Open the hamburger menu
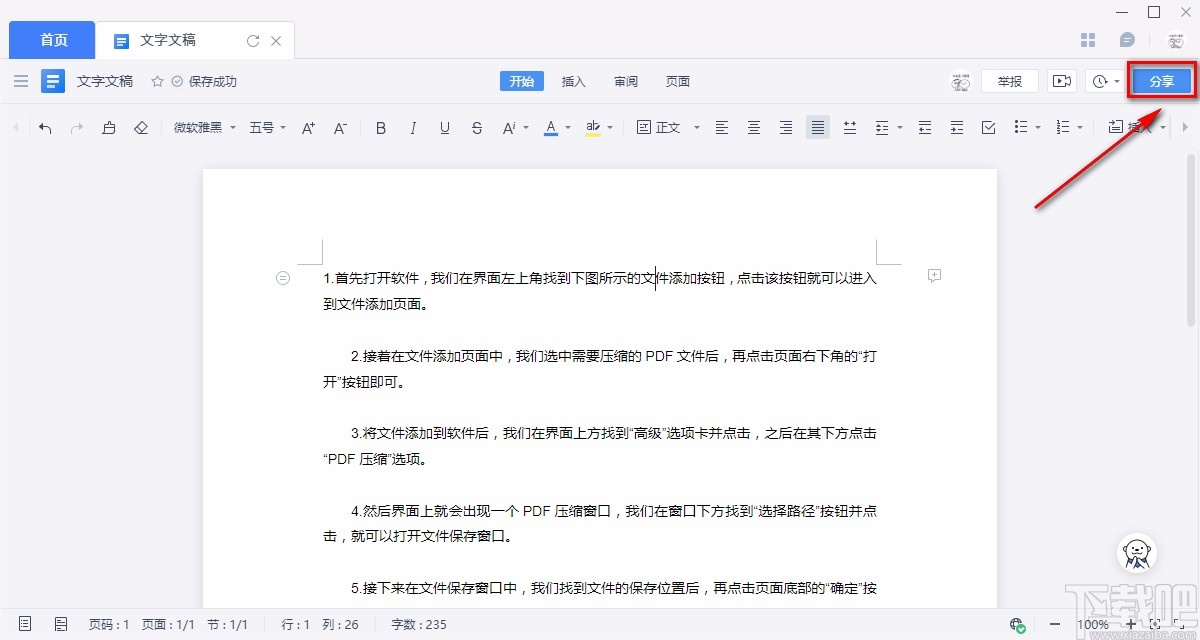 coord(21,81)
